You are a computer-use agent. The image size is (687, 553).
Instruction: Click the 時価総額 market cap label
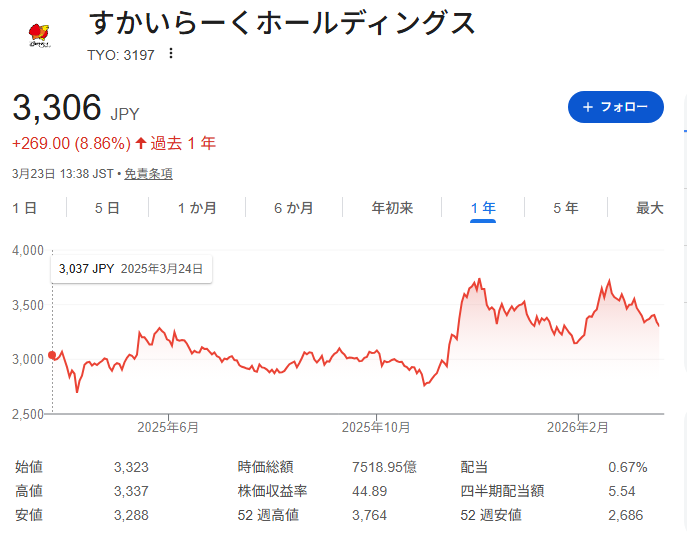(x=265, y=467)
